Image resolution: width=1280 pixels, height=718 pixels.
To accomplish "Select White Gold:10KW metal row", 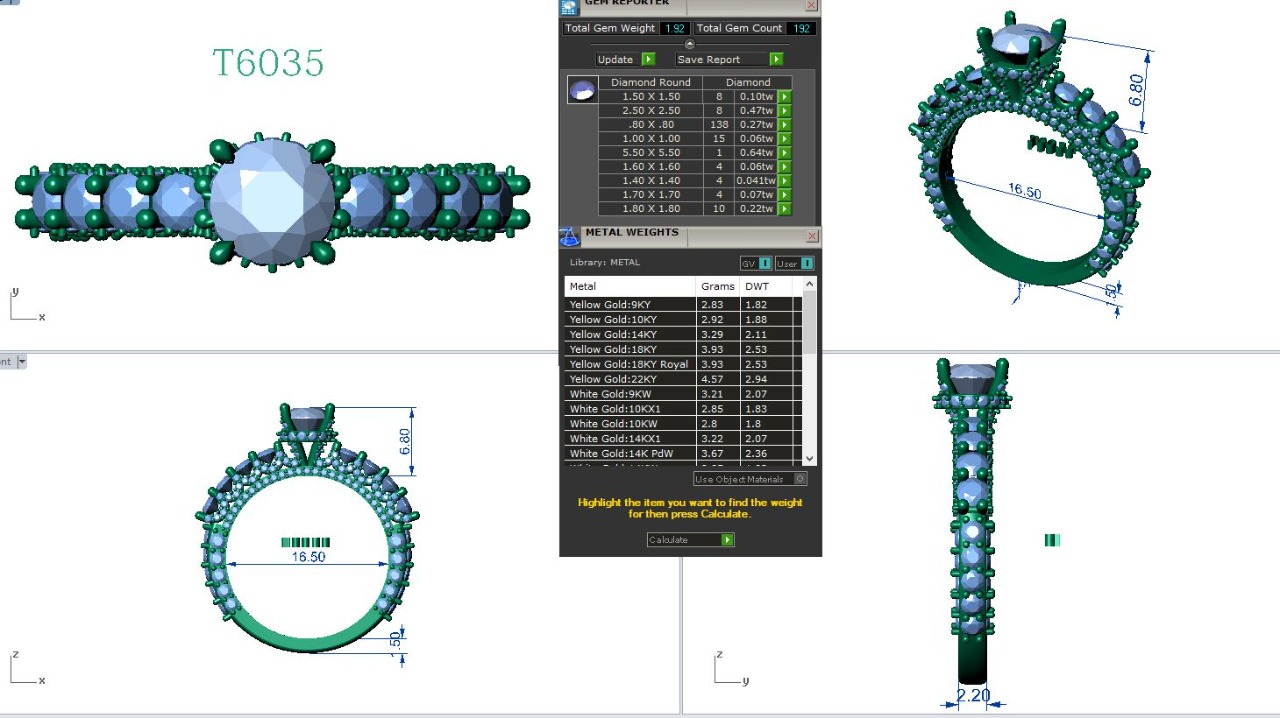I will pos(630,424).
